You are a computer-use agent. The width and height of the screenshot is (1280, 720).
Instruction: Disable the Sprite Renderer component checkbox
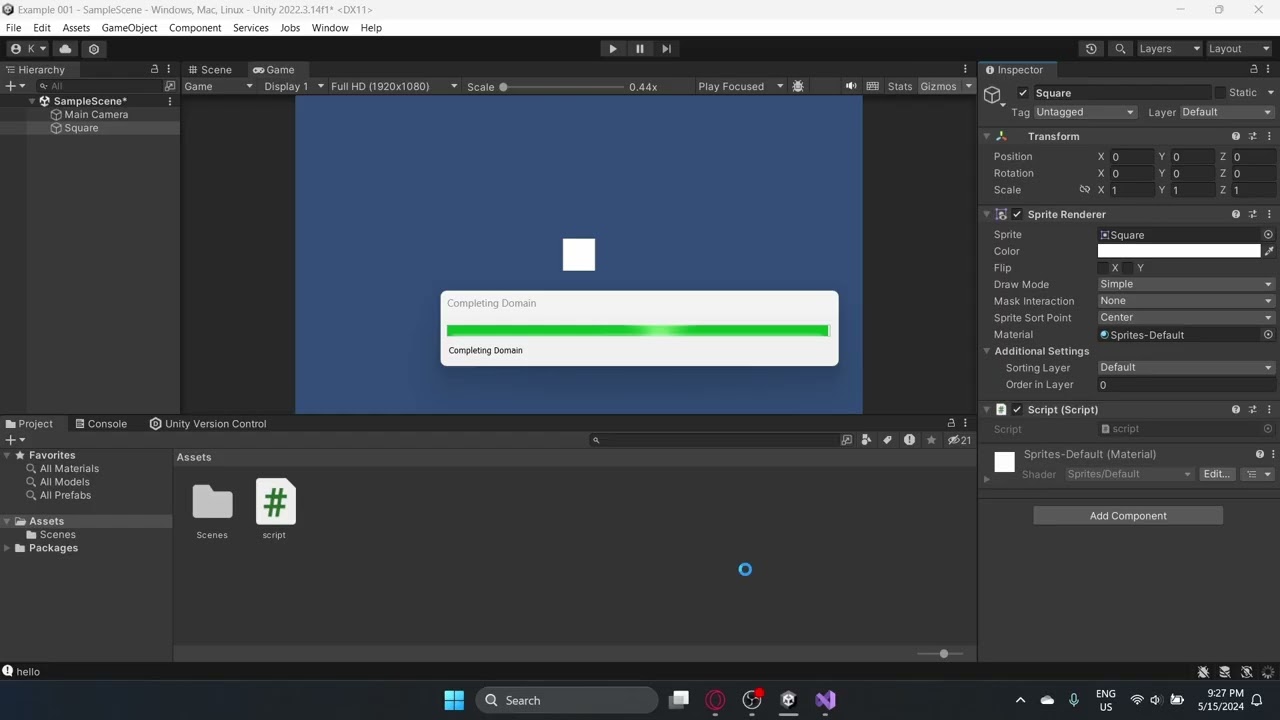tap(1017, 214)
